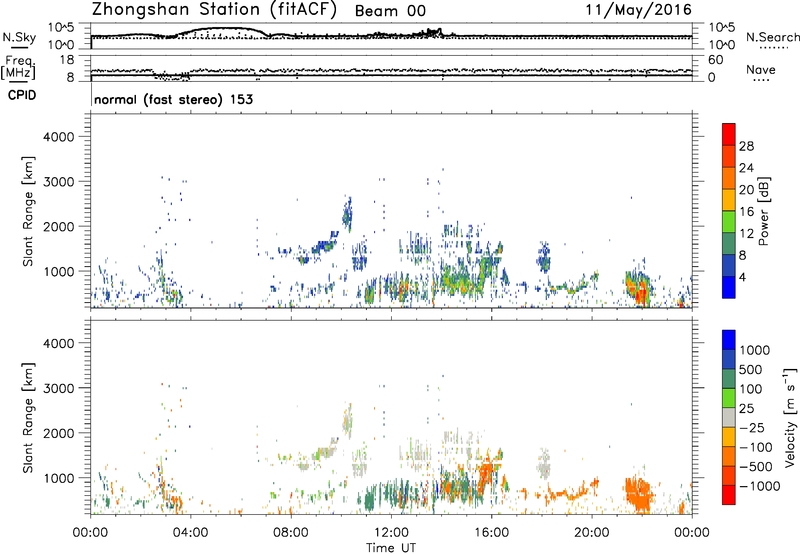
Task: Click the blue echo cluster near 10:15 at 2200 km
Action: (x=347, y=215)
